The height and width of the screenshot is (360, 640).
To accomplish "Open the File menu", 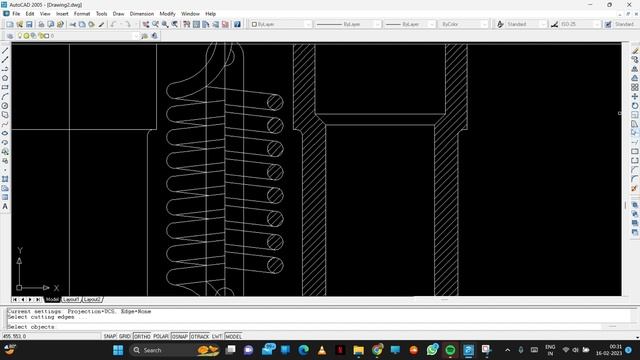I will click(x=16, y=14).
